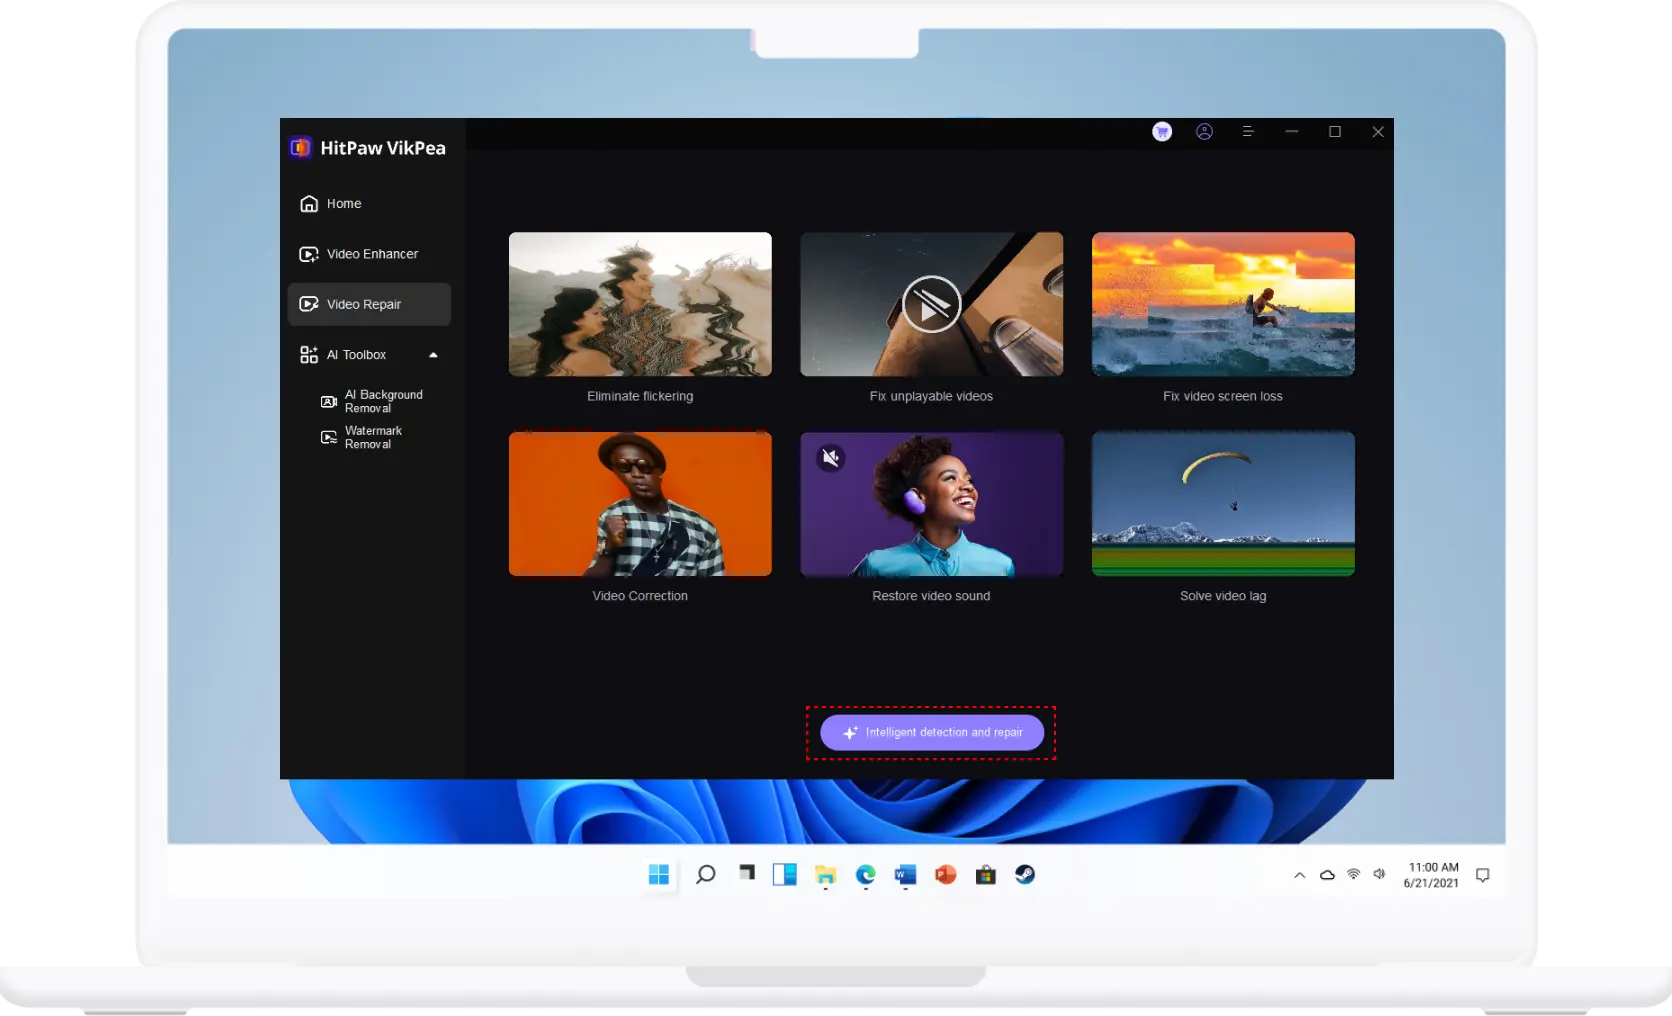Viewport: 1672px width, 1016px height.
Task: Open PowerPoint from the taskbar
Action: click(945, 875)
